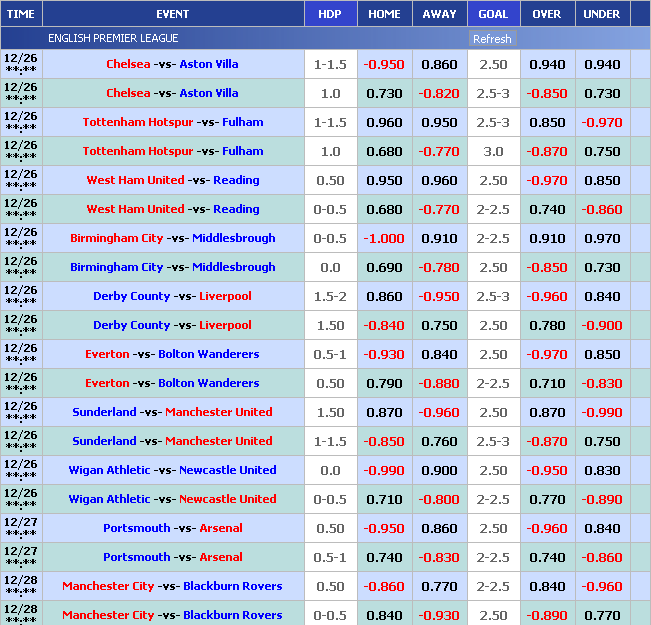Choose over odds -0.960 for Portsmouth vs Arsenal

click(x=547, y=528)
